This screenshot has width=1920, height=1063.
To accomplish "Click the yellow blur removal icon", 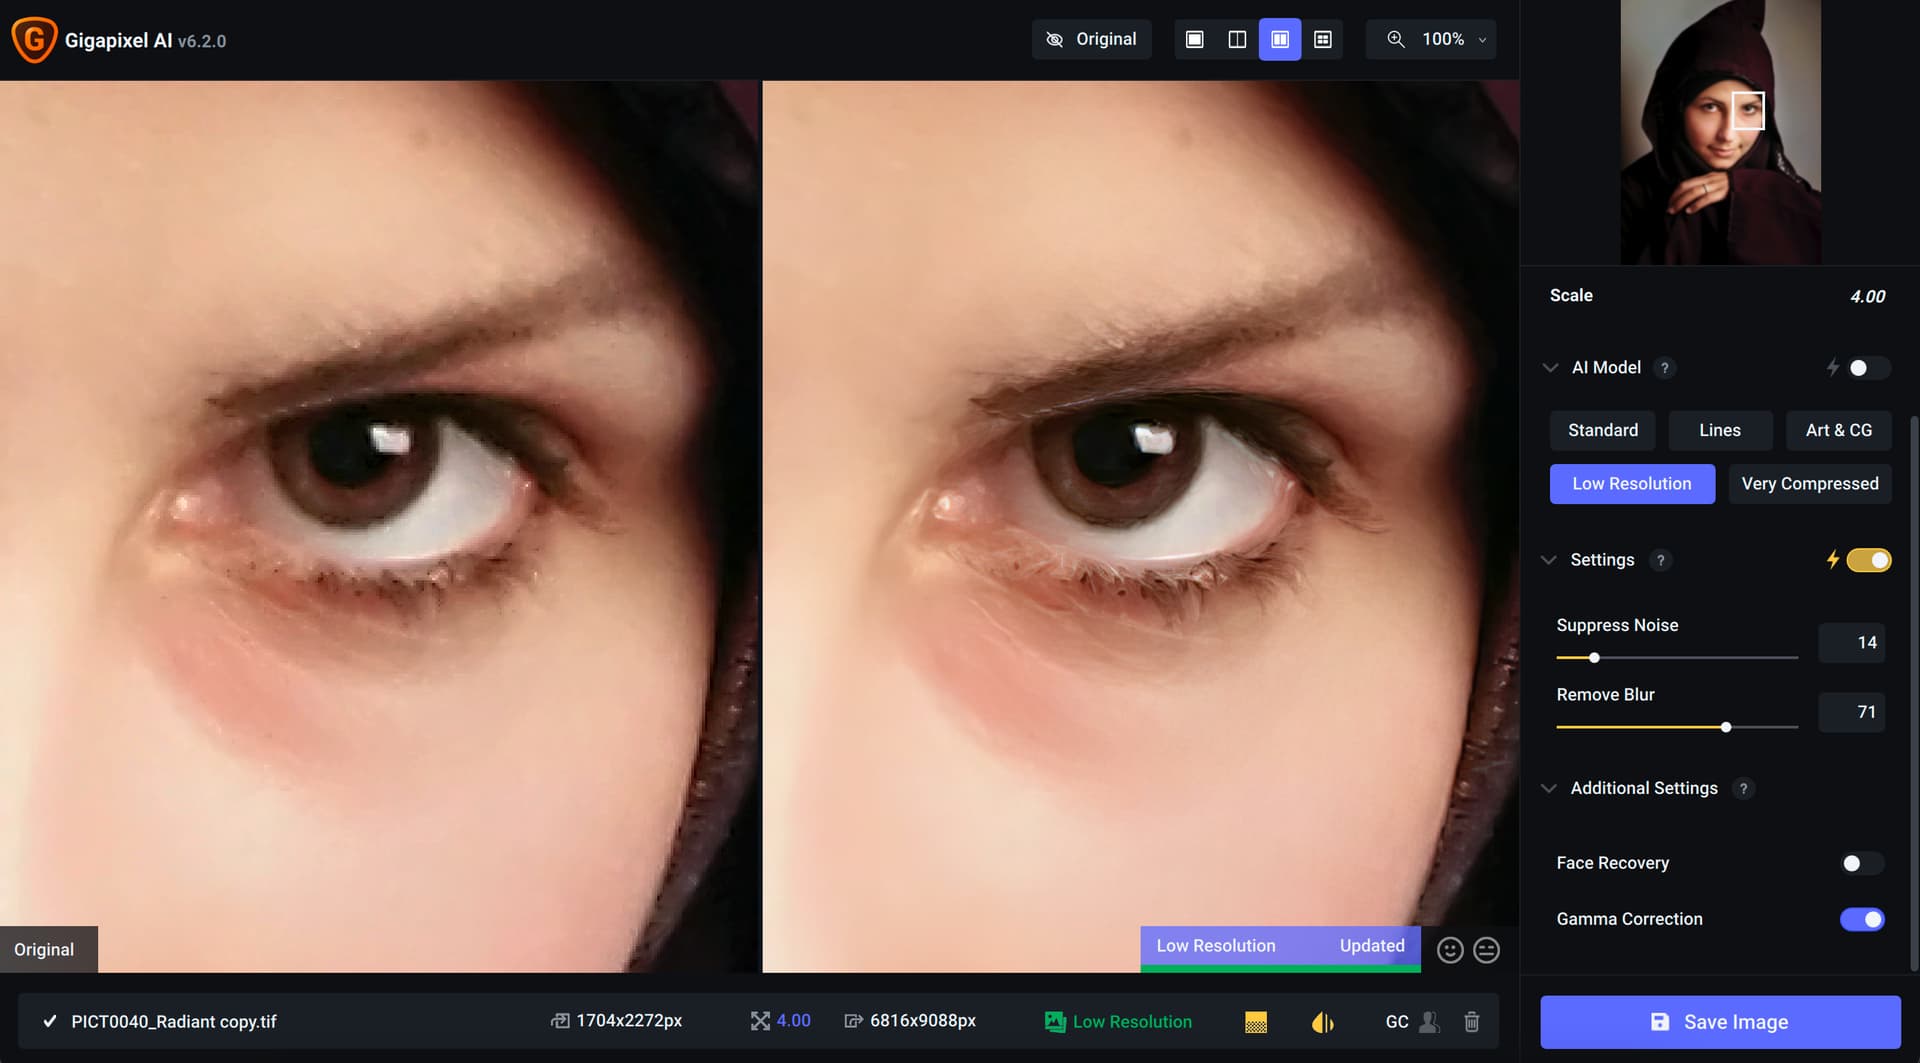I will 1322,1021.
